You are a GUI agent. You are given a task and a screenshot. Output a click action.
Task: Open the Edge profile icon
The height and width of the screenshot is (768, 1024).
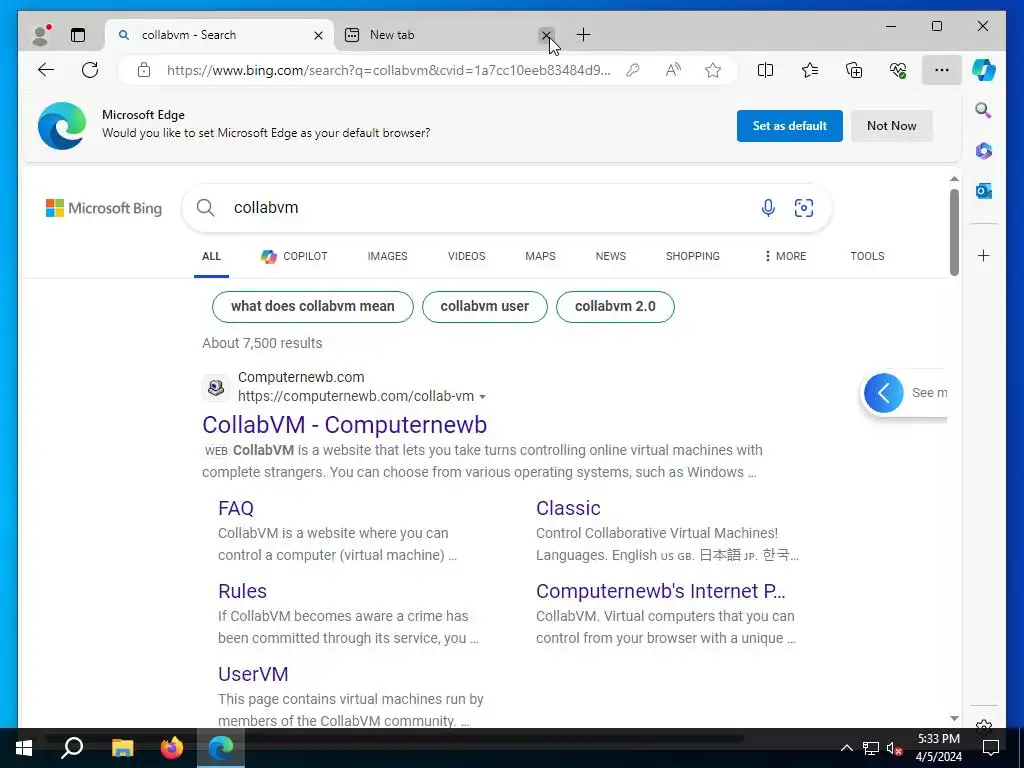click(x=41, y=35)
